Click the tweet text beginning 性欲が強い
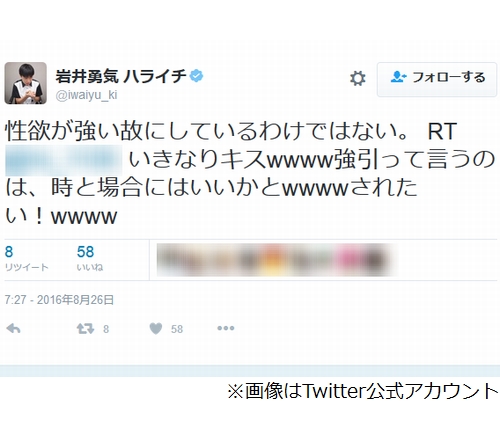The width and height of the screenshot is (500, 446). (250, 173)
